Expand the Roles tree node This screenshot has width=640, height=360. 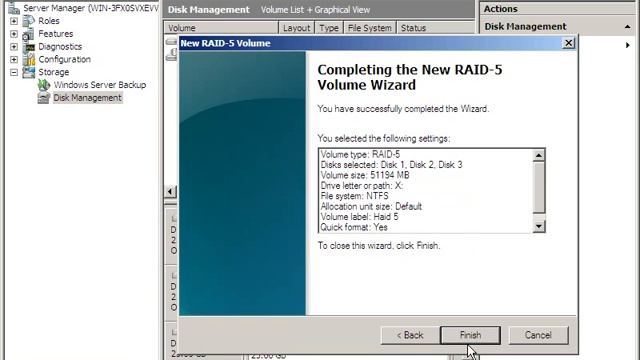[14, 21]
